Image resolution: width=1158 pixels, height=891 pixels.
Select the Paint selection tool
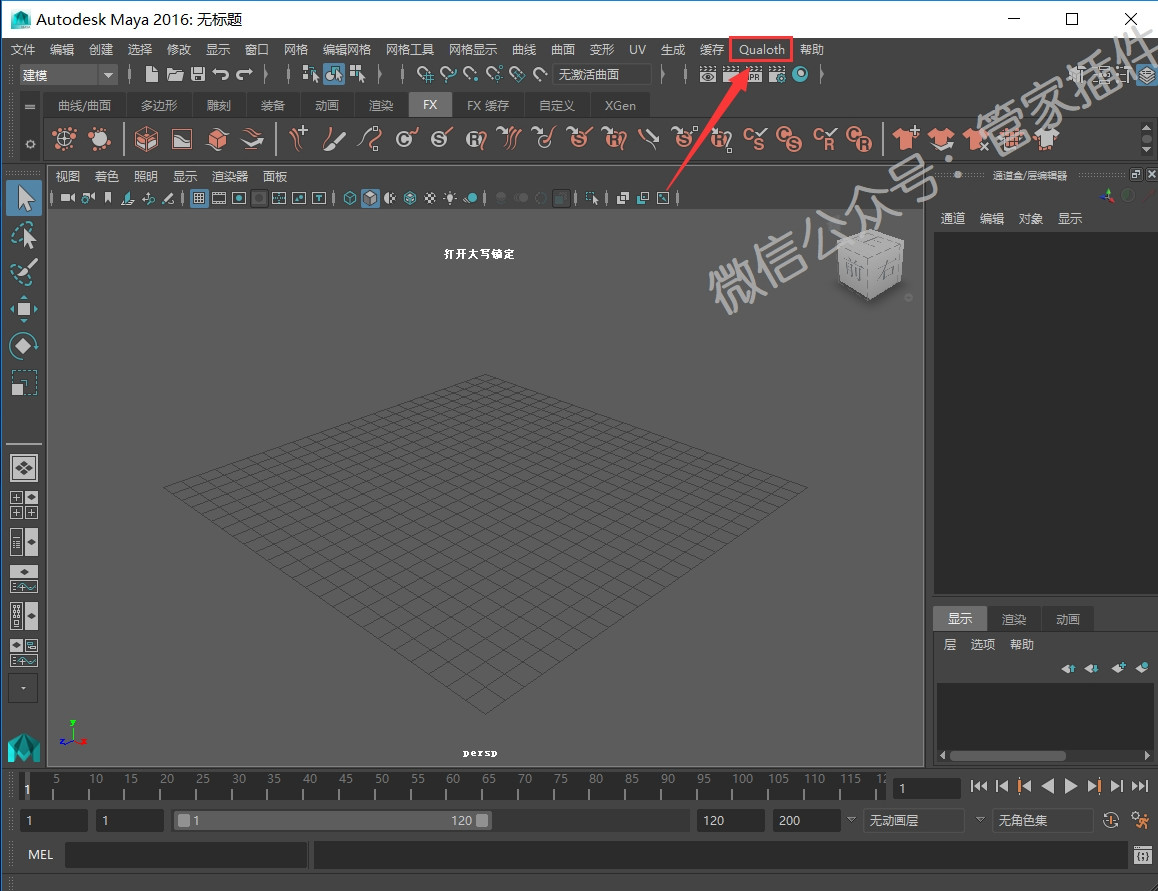tap(24, 272)
